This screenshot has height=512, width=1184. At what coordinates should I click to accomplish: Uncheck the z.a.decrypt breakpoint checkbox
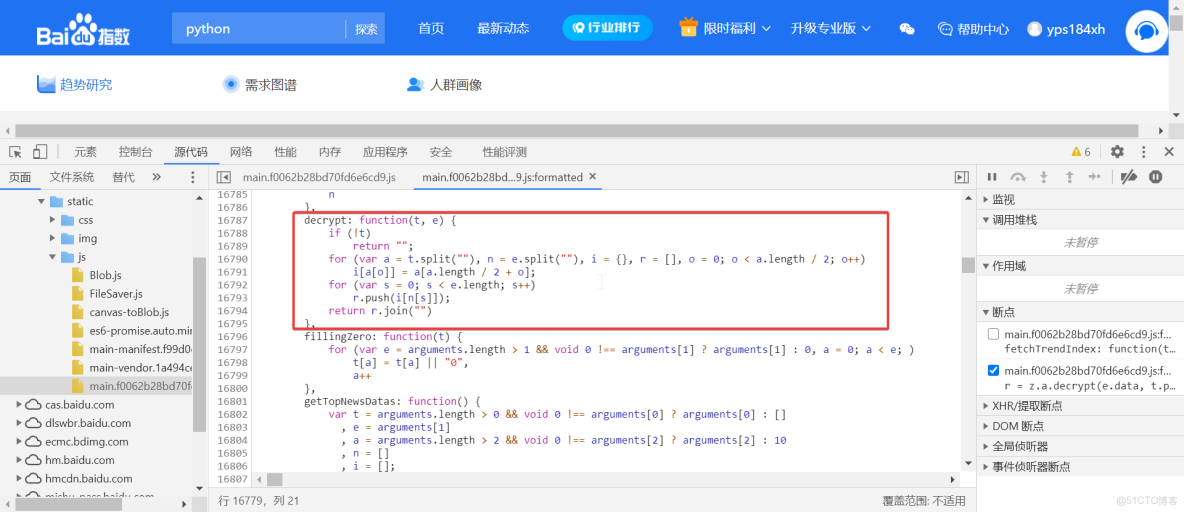994,371
